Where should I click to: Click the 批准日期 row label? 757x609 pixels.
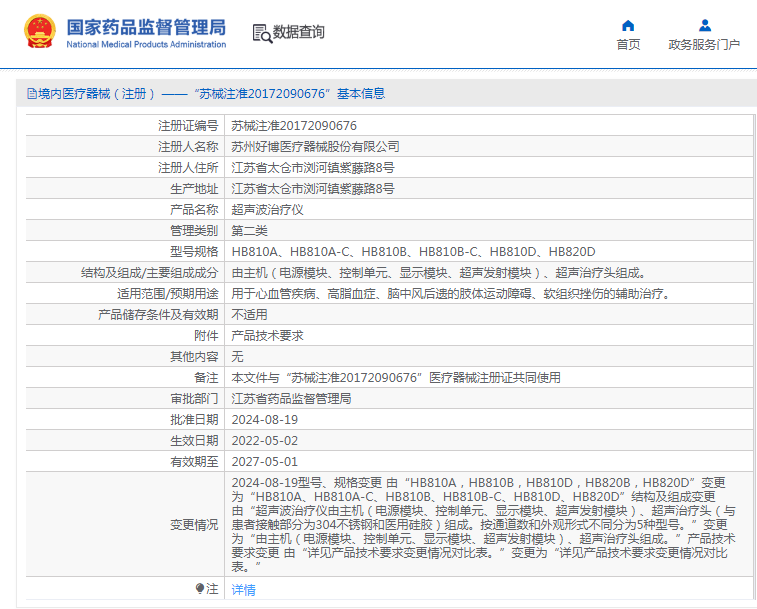(x=194, y=420)
